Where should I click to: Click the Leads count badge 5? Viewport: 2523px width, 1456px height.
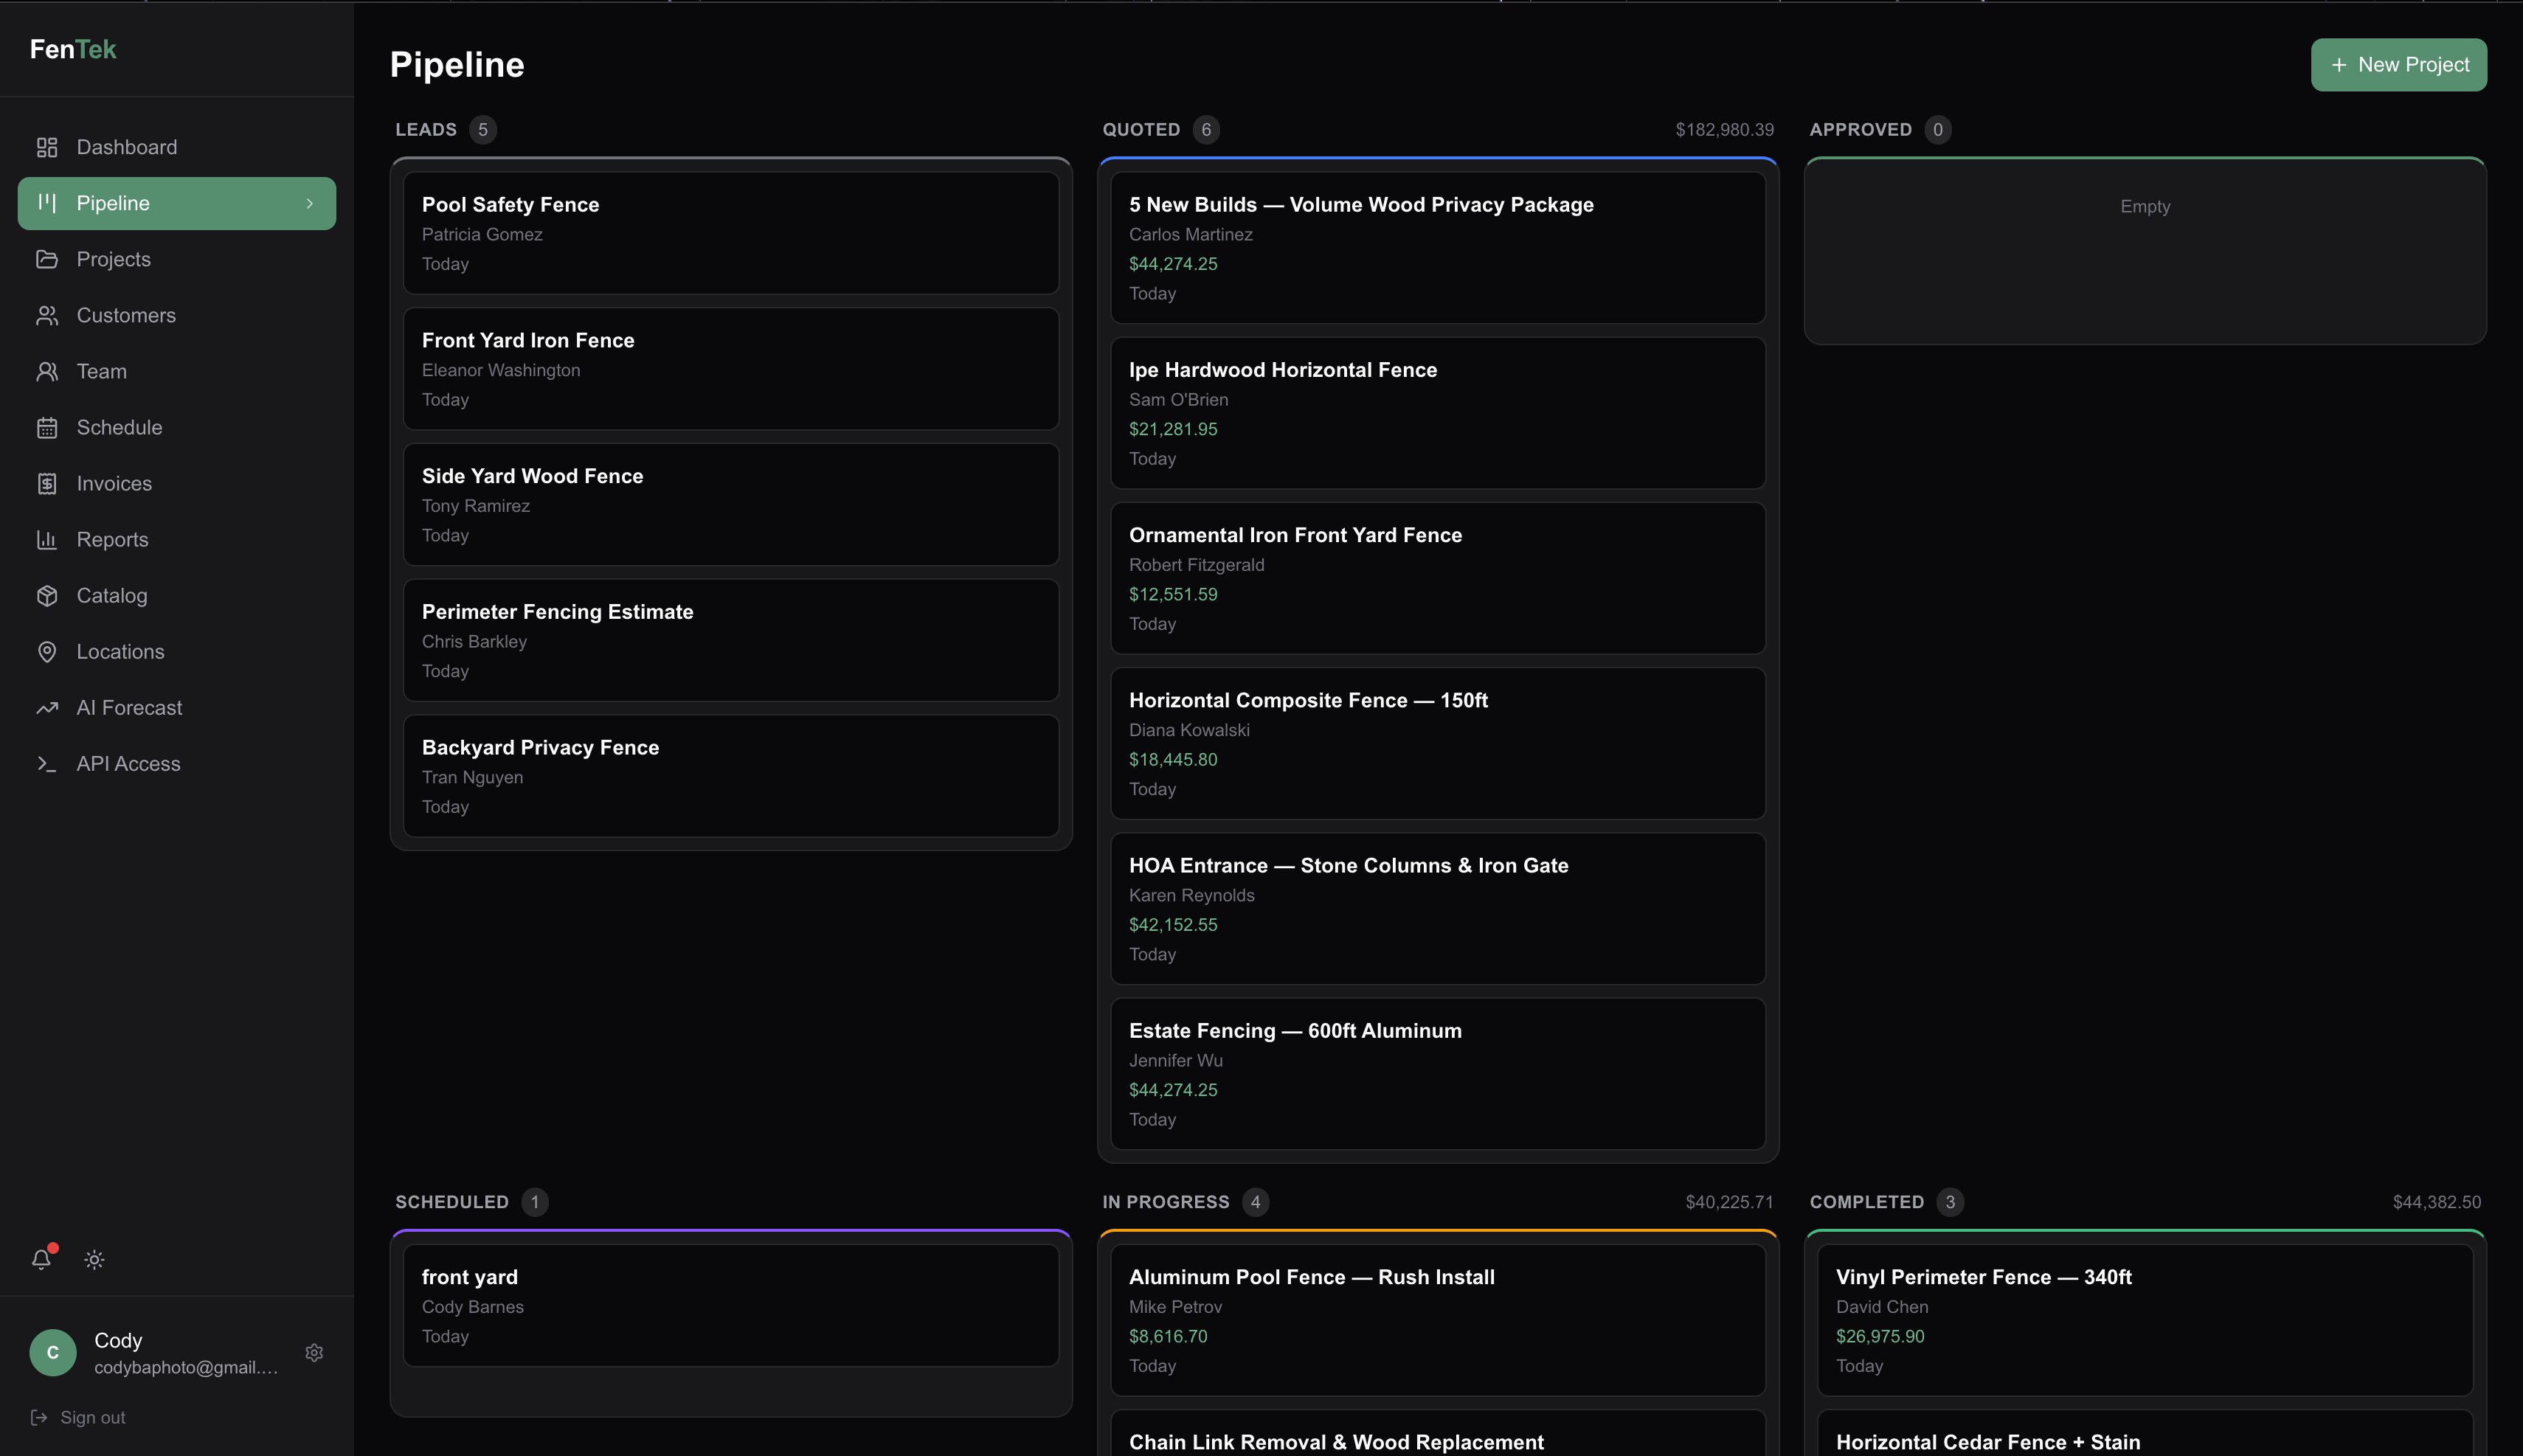483,130
